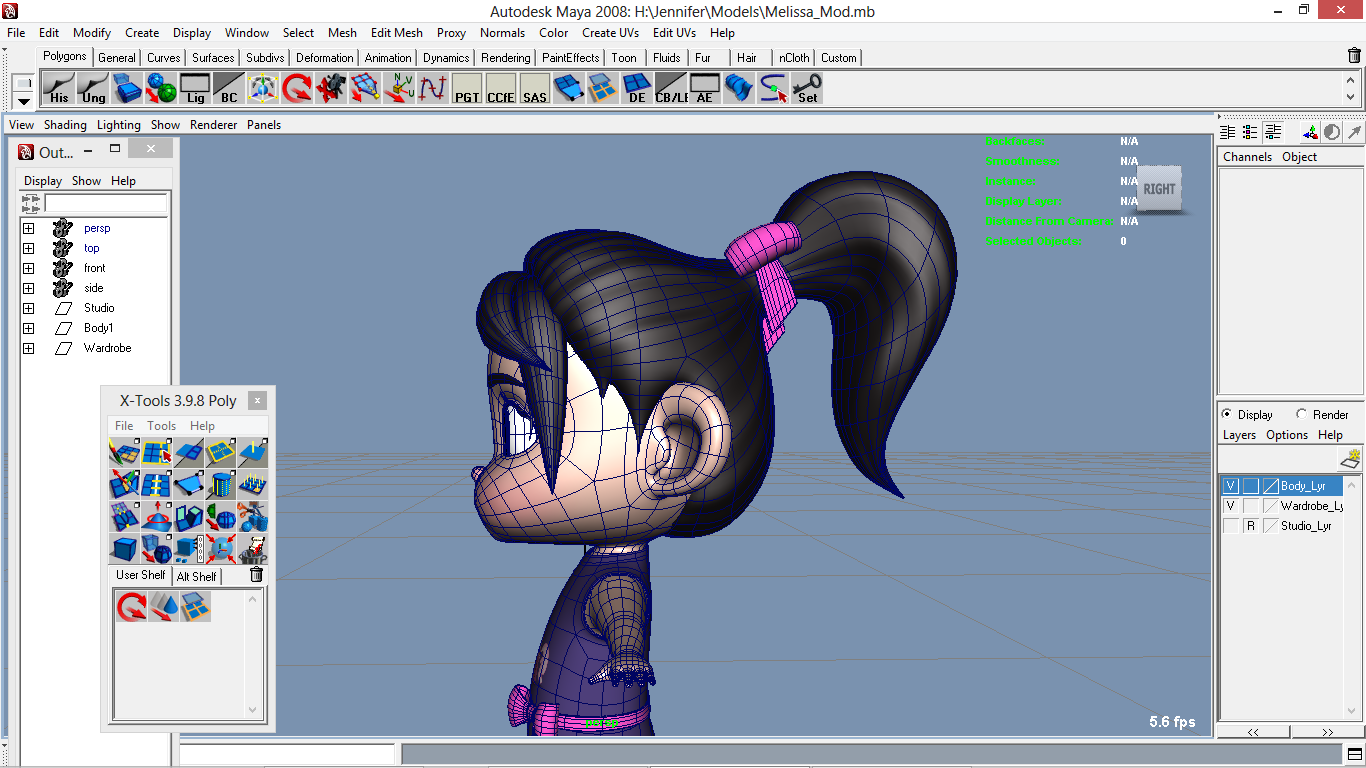Select X-Tools striped cylinder tool
Viewport: 1366px width, 768px height.
[x=220, y=485]
